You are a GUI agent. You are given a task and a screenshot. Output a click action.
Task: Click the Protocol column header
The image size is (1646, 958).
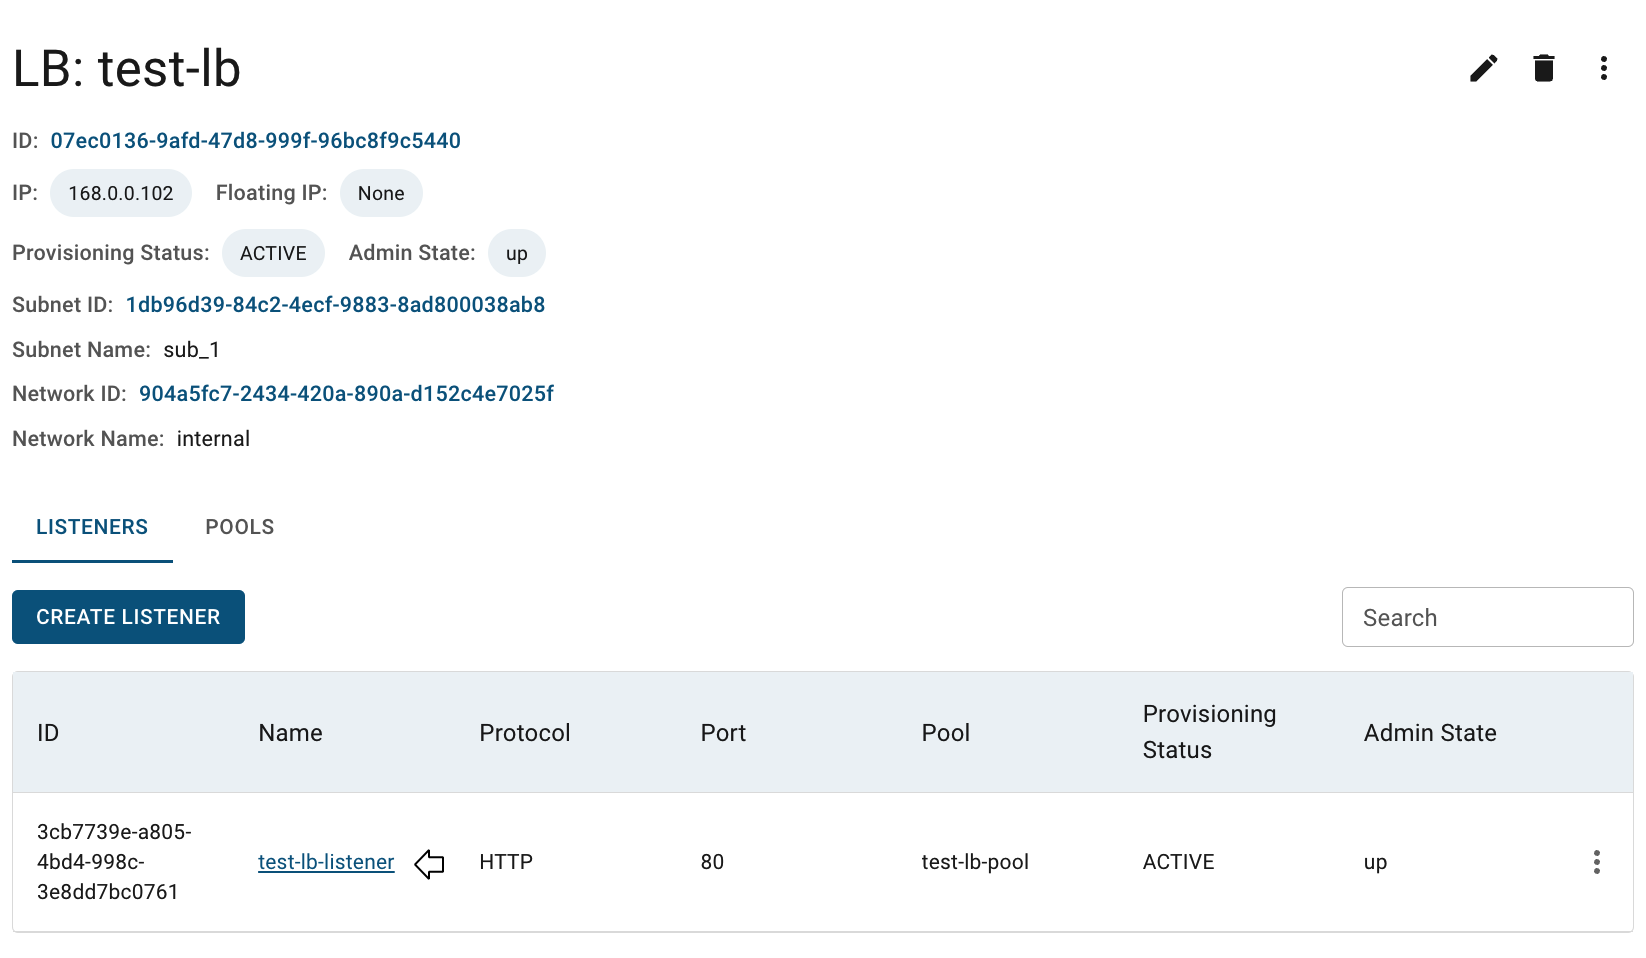[x=525, y=733]
